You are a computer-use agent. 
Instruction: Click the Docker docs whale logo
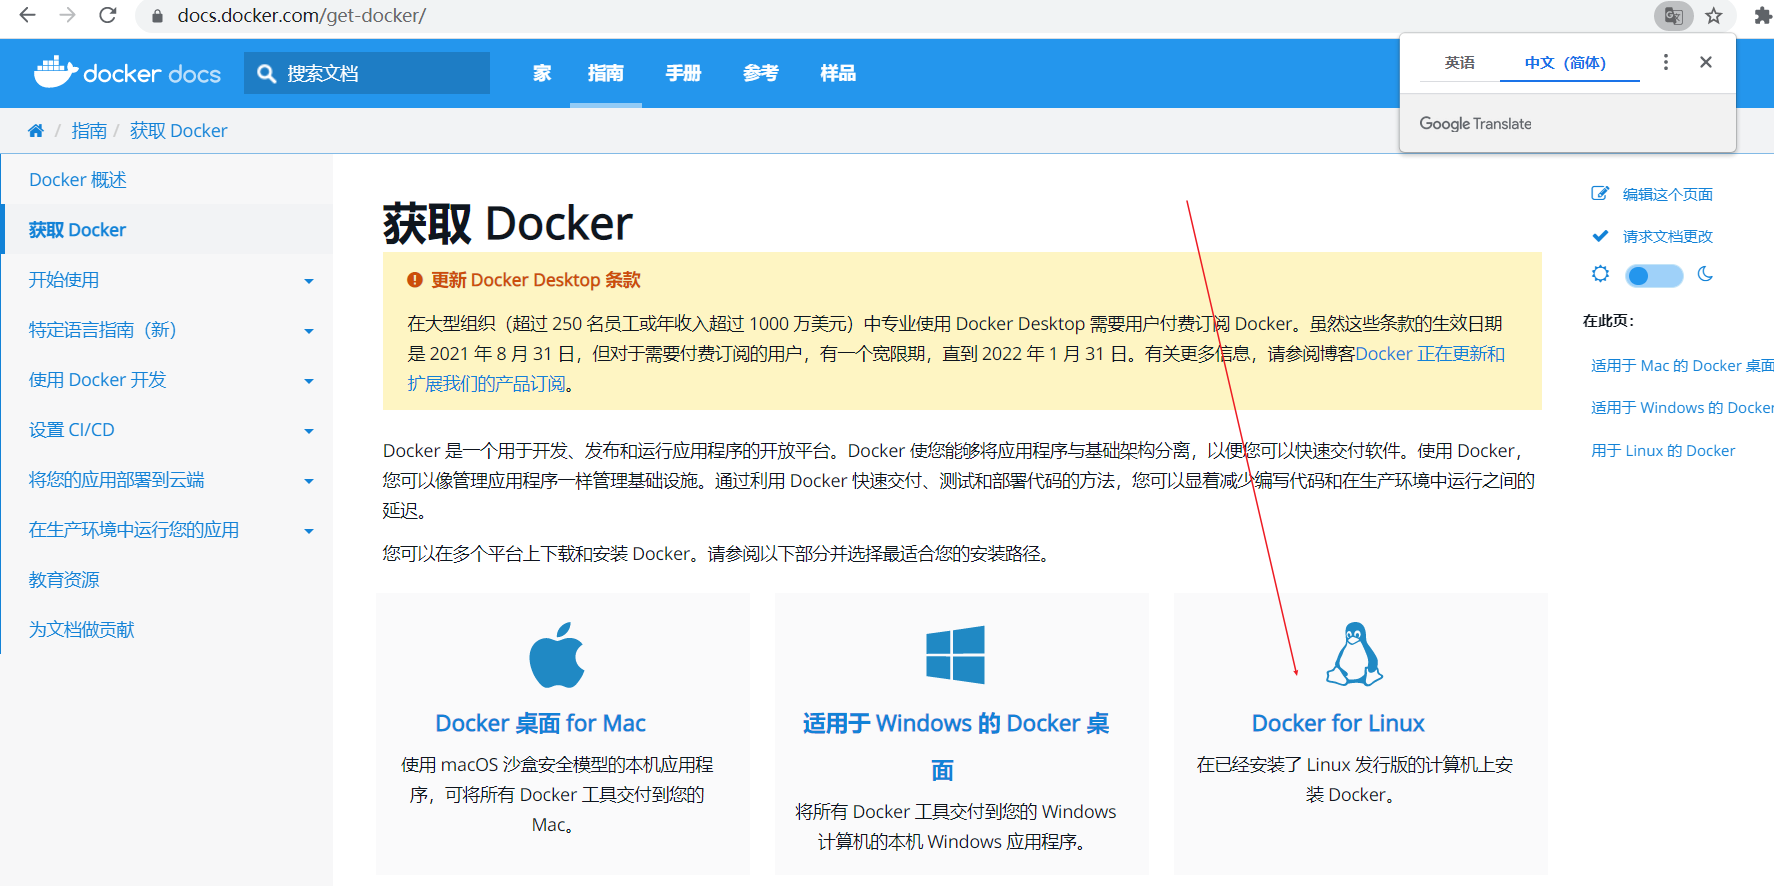point(56,71)
